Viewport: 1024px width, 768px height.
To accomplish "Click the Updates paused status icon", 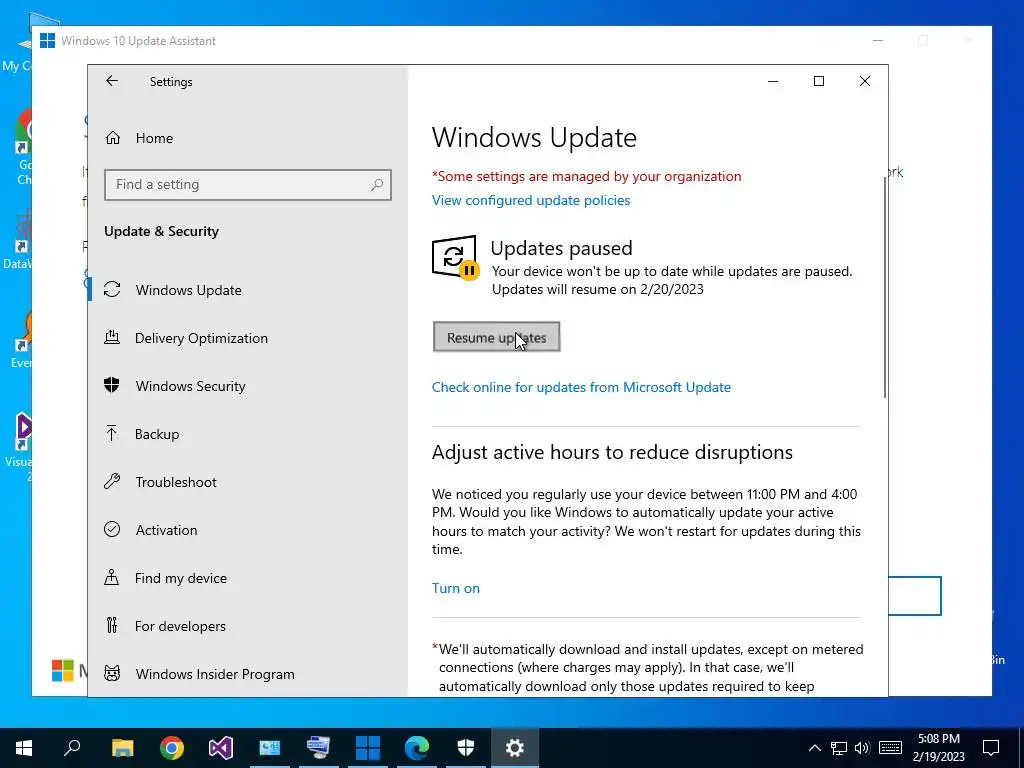I will tap(455, 257).
